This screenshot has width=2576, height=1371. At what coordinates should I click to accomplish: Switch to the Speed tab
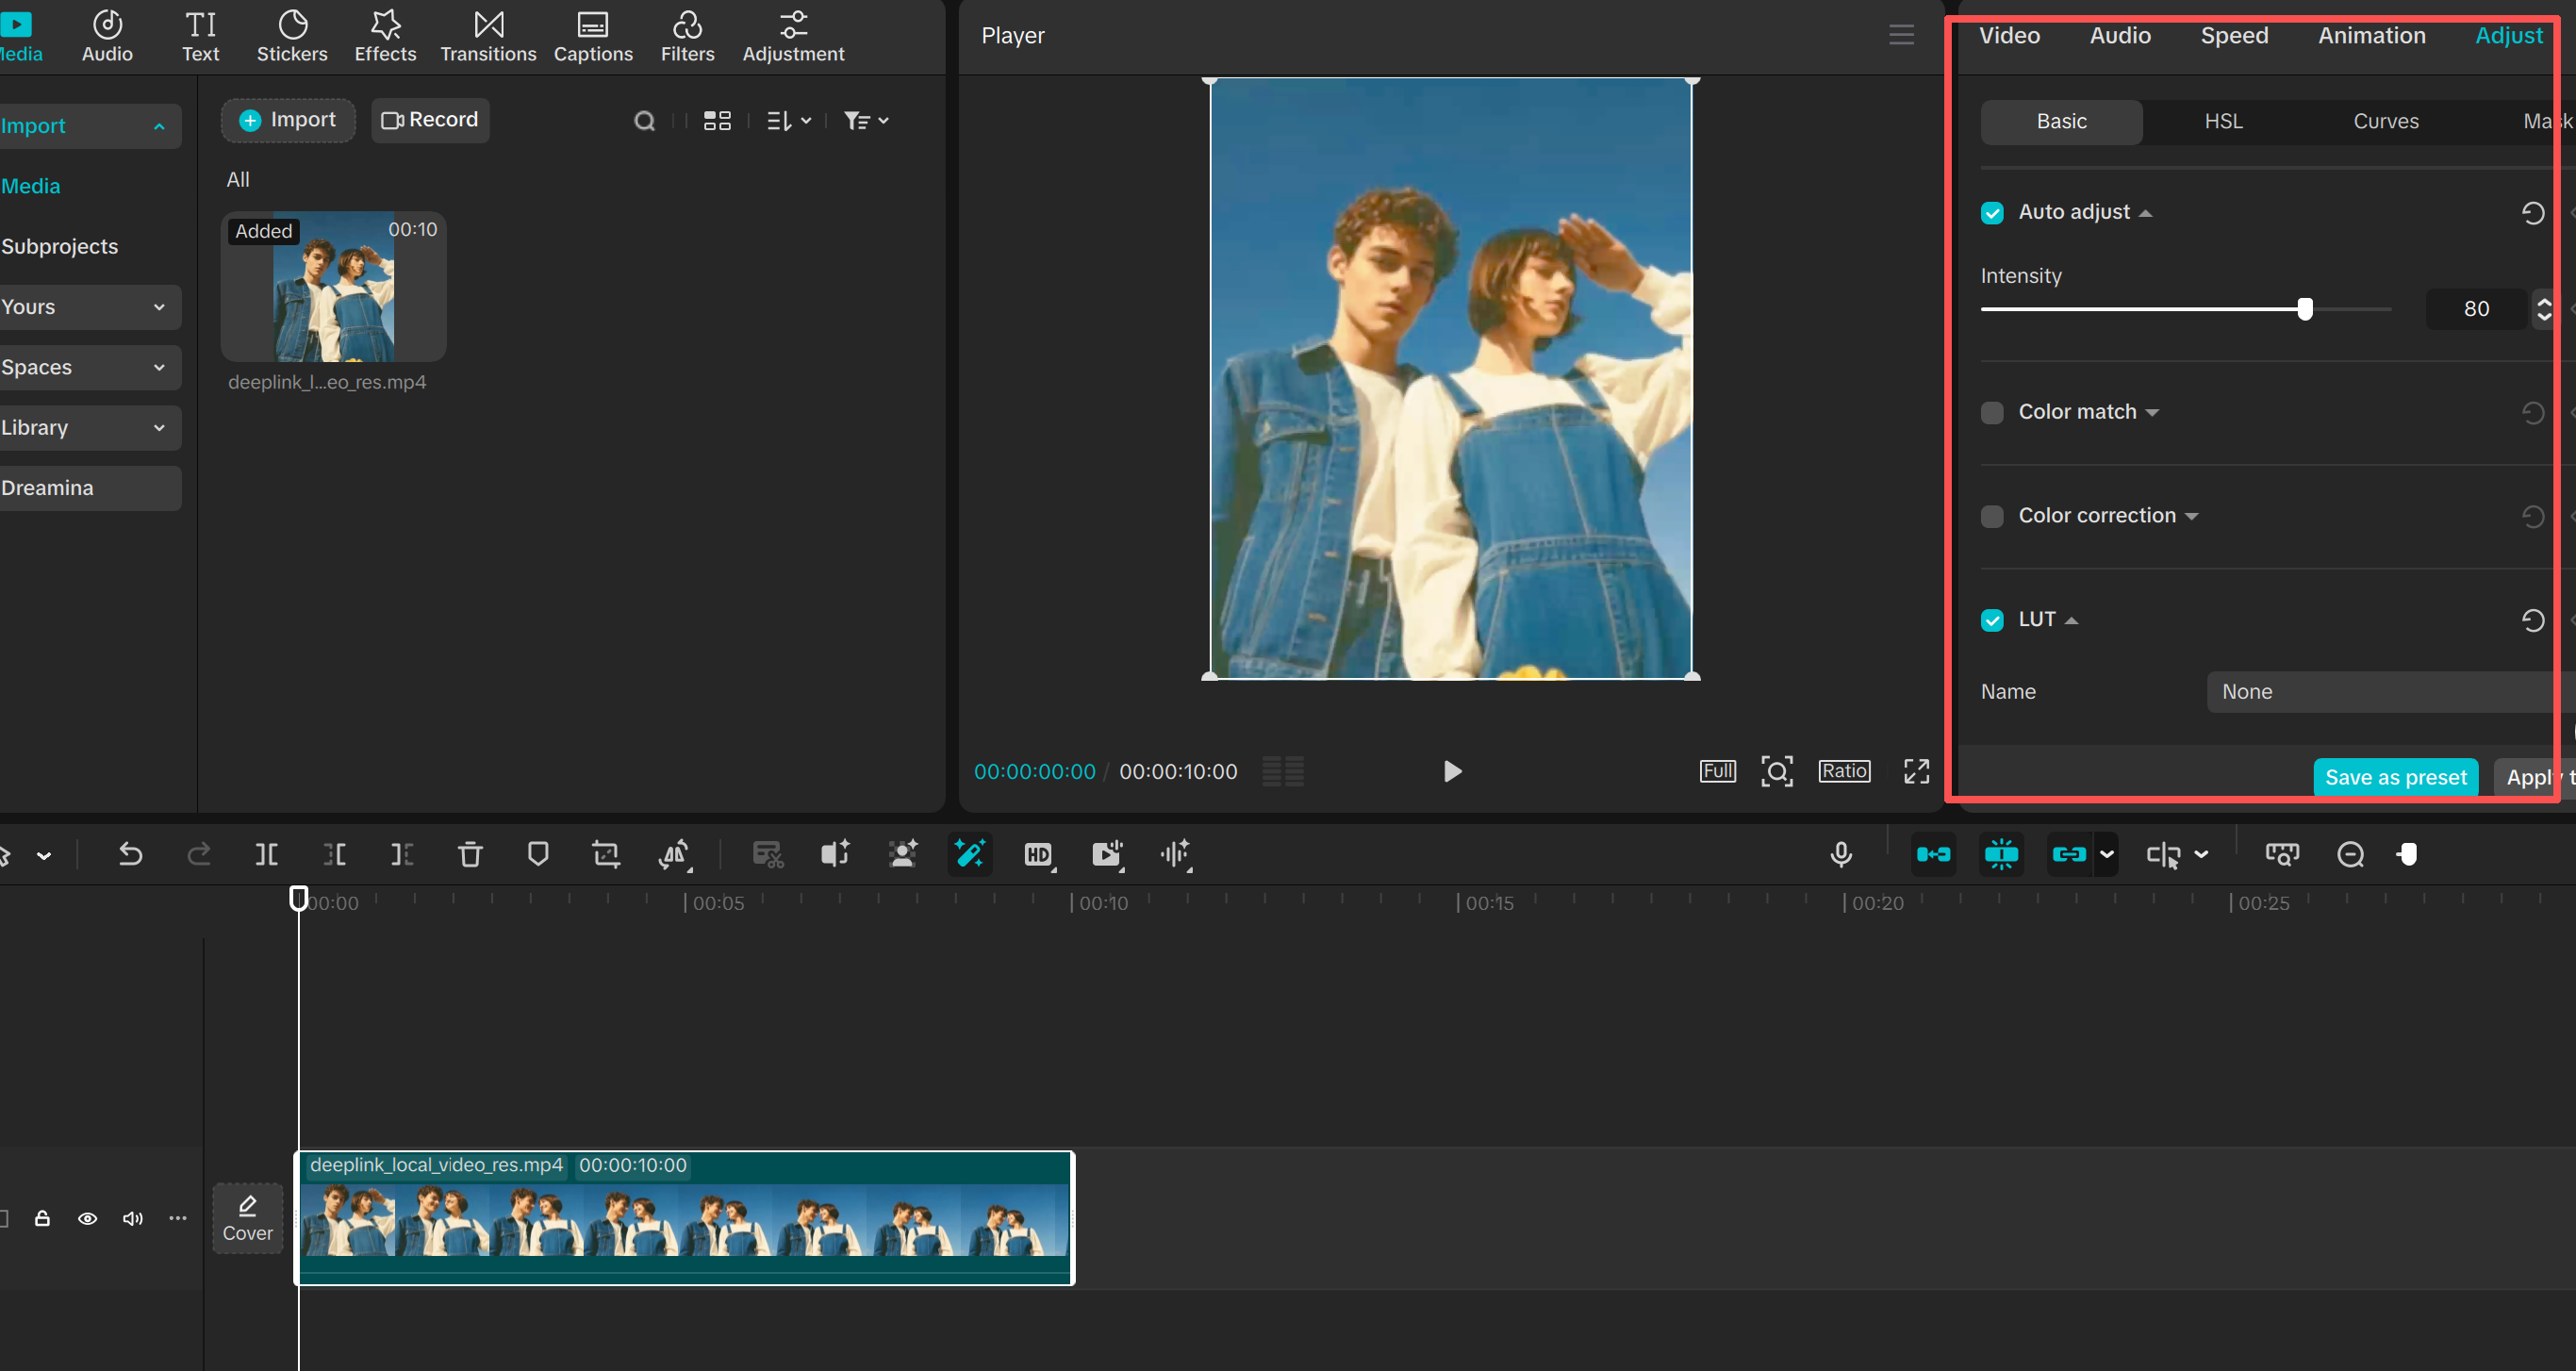pyautogui.click(x=2235, y=35)
